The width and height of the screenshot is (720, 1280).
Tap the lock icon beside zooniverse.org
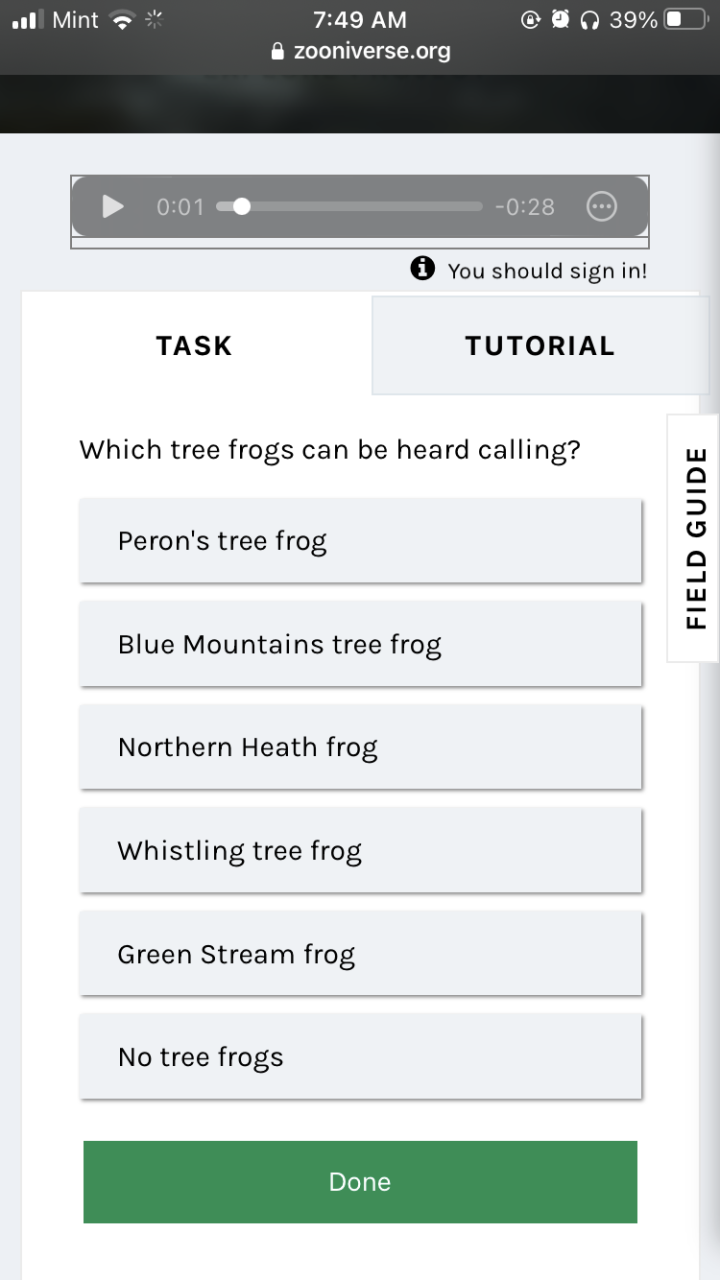[x=278, y=51]
